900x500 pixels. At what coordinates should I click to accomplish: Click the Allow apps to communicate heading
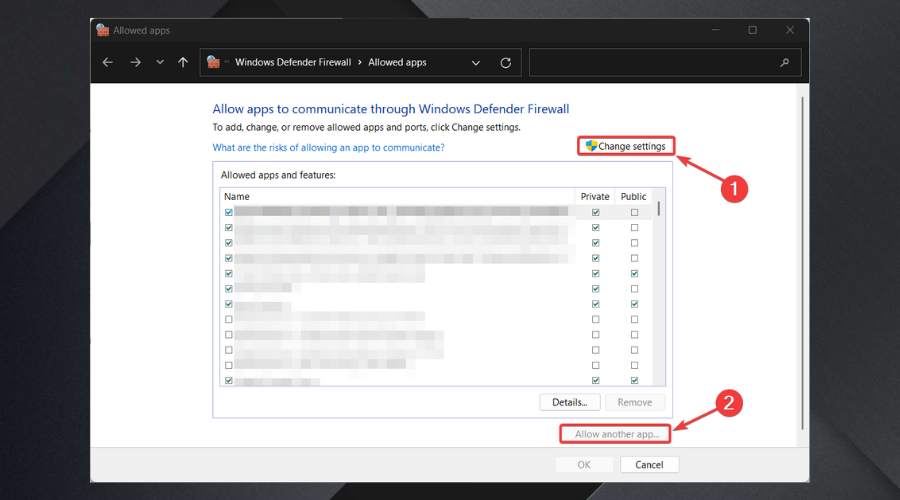[x=391, y=109]
